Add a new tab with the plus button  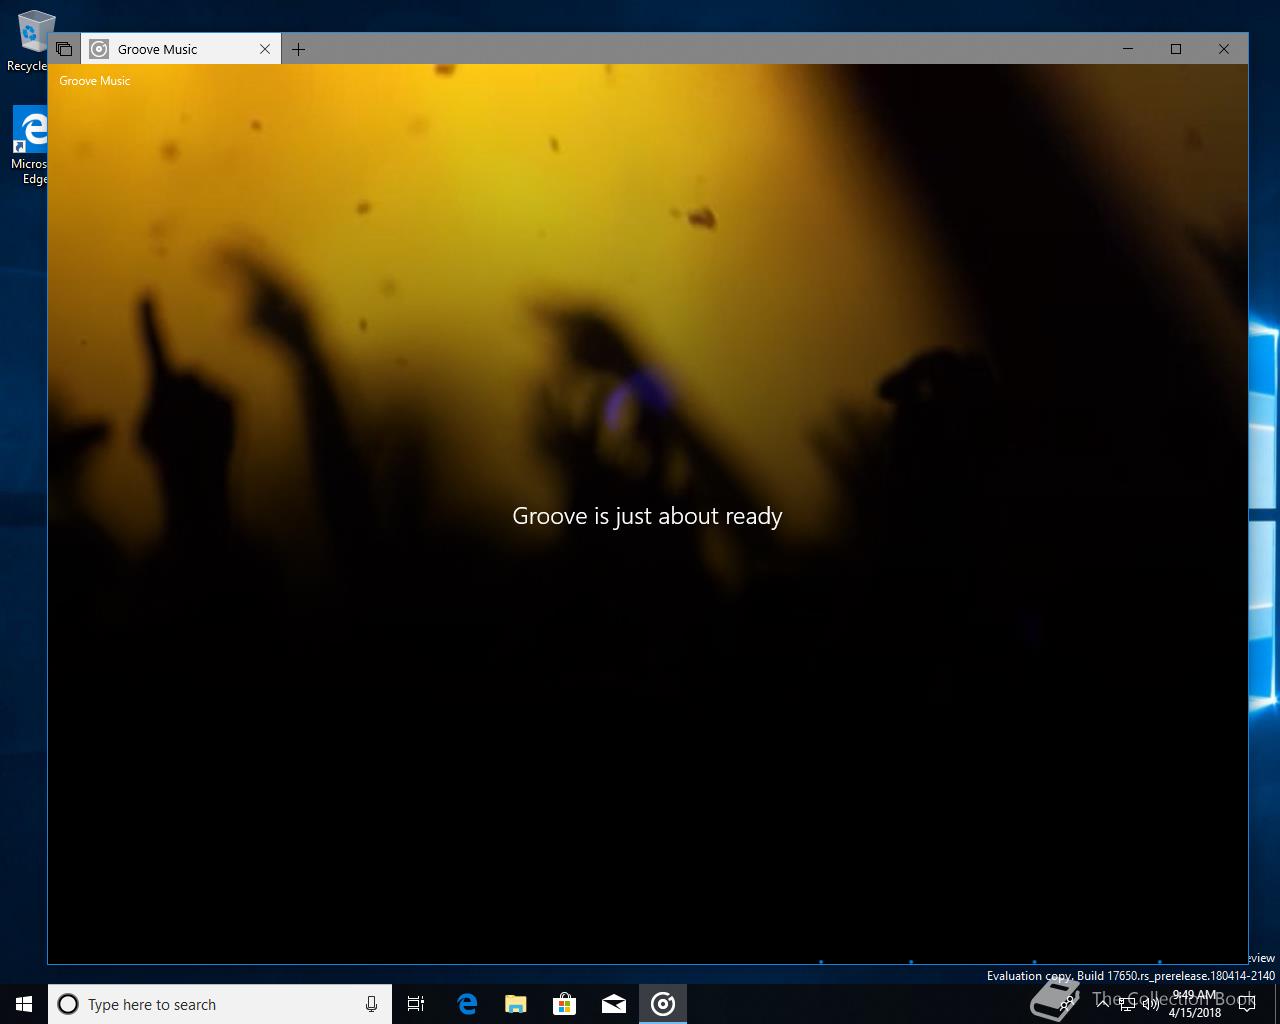(x=298, y=49)
